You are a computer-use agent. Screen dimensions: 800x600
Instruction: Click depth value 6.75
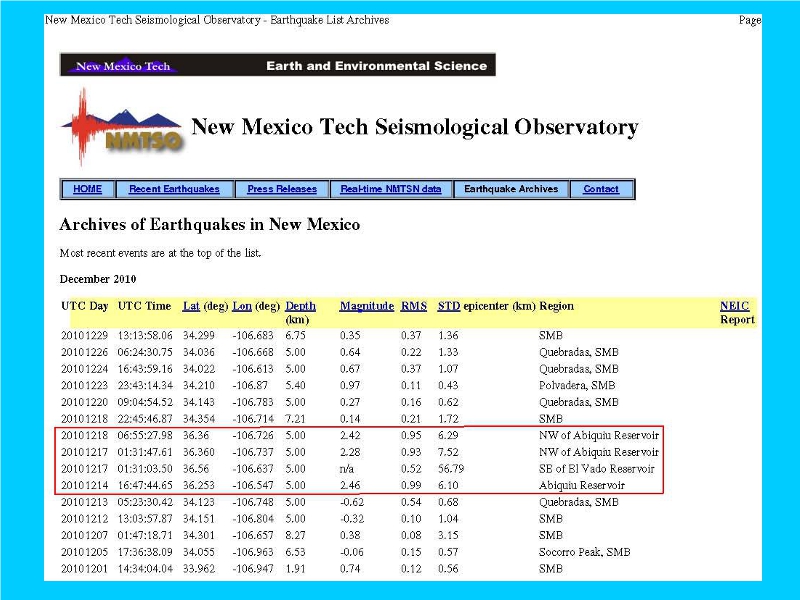click(295, 336)
